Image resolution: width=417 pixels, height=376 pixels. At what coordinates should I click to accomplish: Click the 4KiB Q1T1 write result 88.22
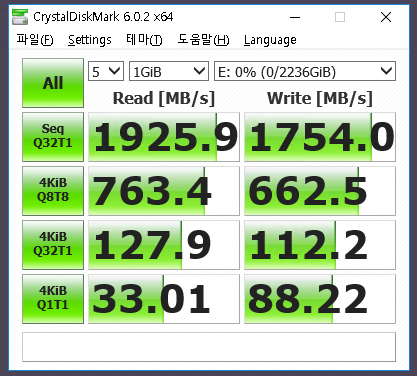[x=320, y=299]
